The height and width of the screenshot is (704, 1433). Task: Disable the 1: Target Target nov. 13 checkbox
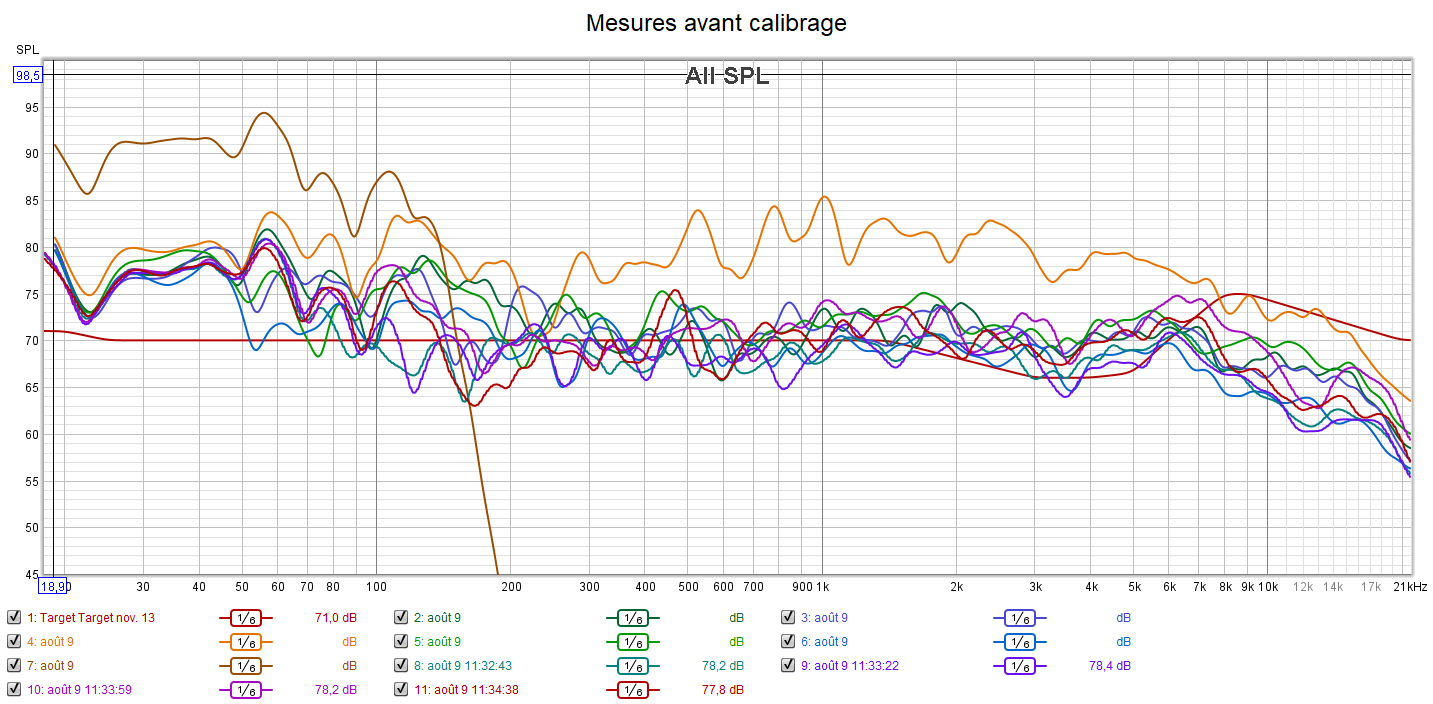[x=14, y=618]
